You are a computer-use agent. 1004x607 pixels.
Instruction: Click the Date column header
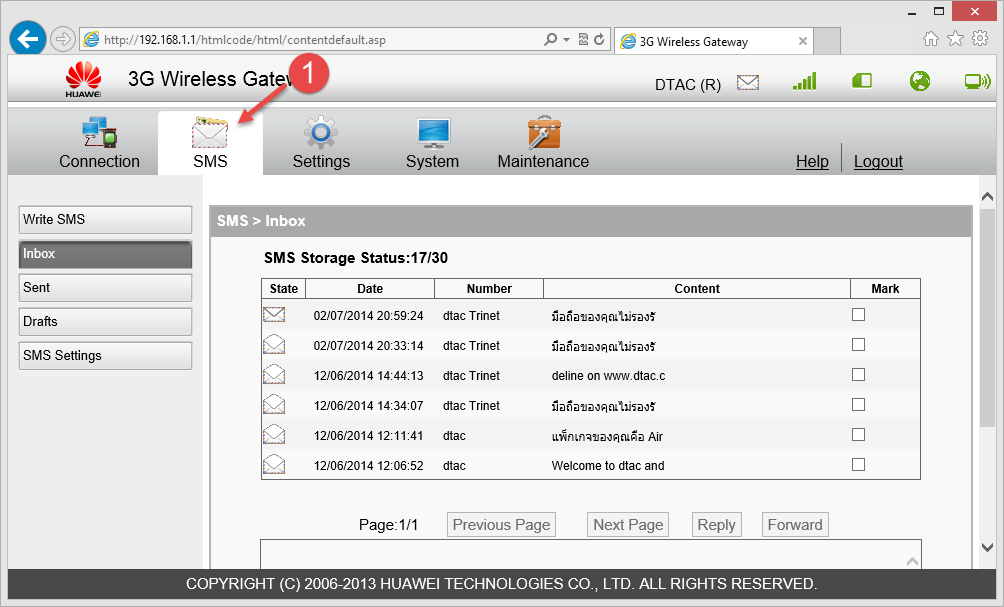click(x=370, y=289)
